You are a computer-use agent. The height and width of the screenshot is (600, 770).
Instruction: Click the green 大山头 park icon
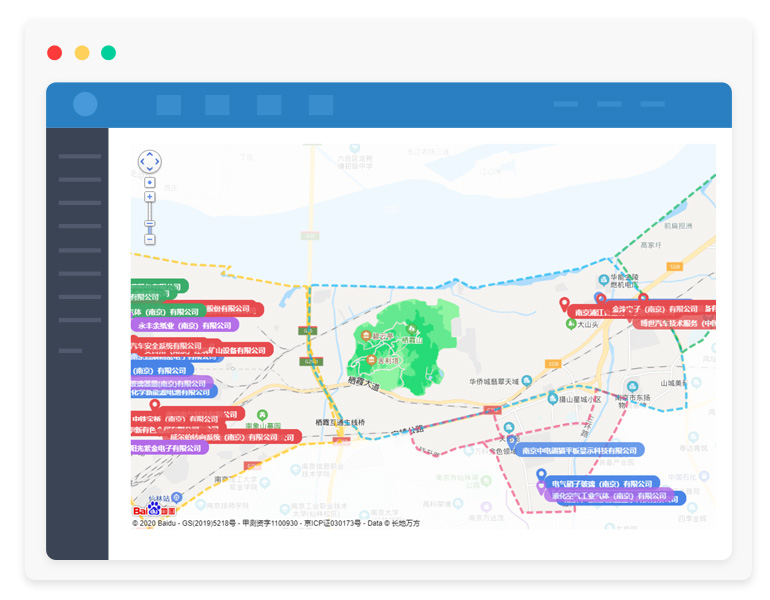(571, 324)
